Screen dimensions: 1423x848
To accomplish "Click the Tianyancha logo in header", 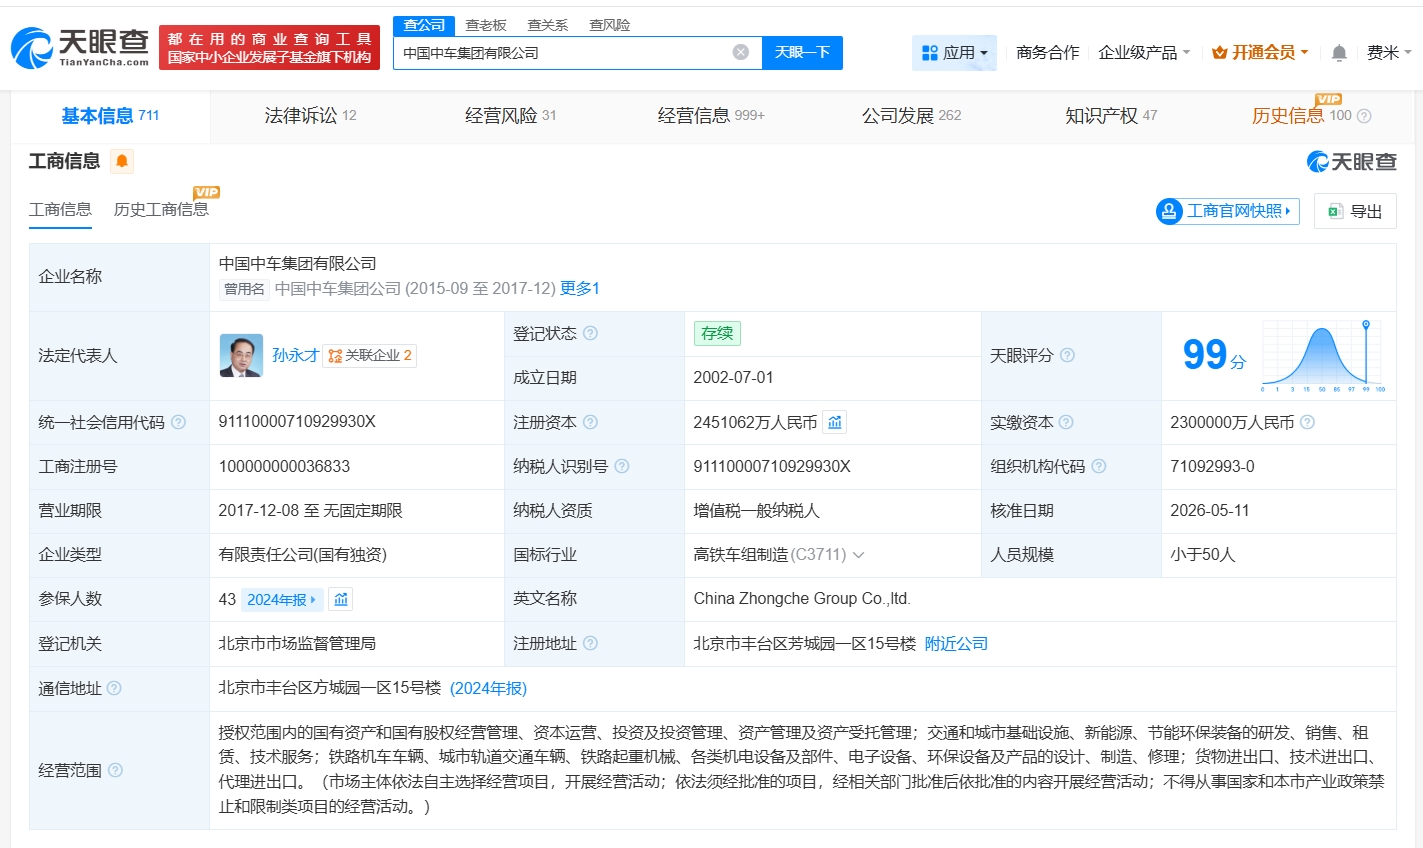I will point(80,47).
